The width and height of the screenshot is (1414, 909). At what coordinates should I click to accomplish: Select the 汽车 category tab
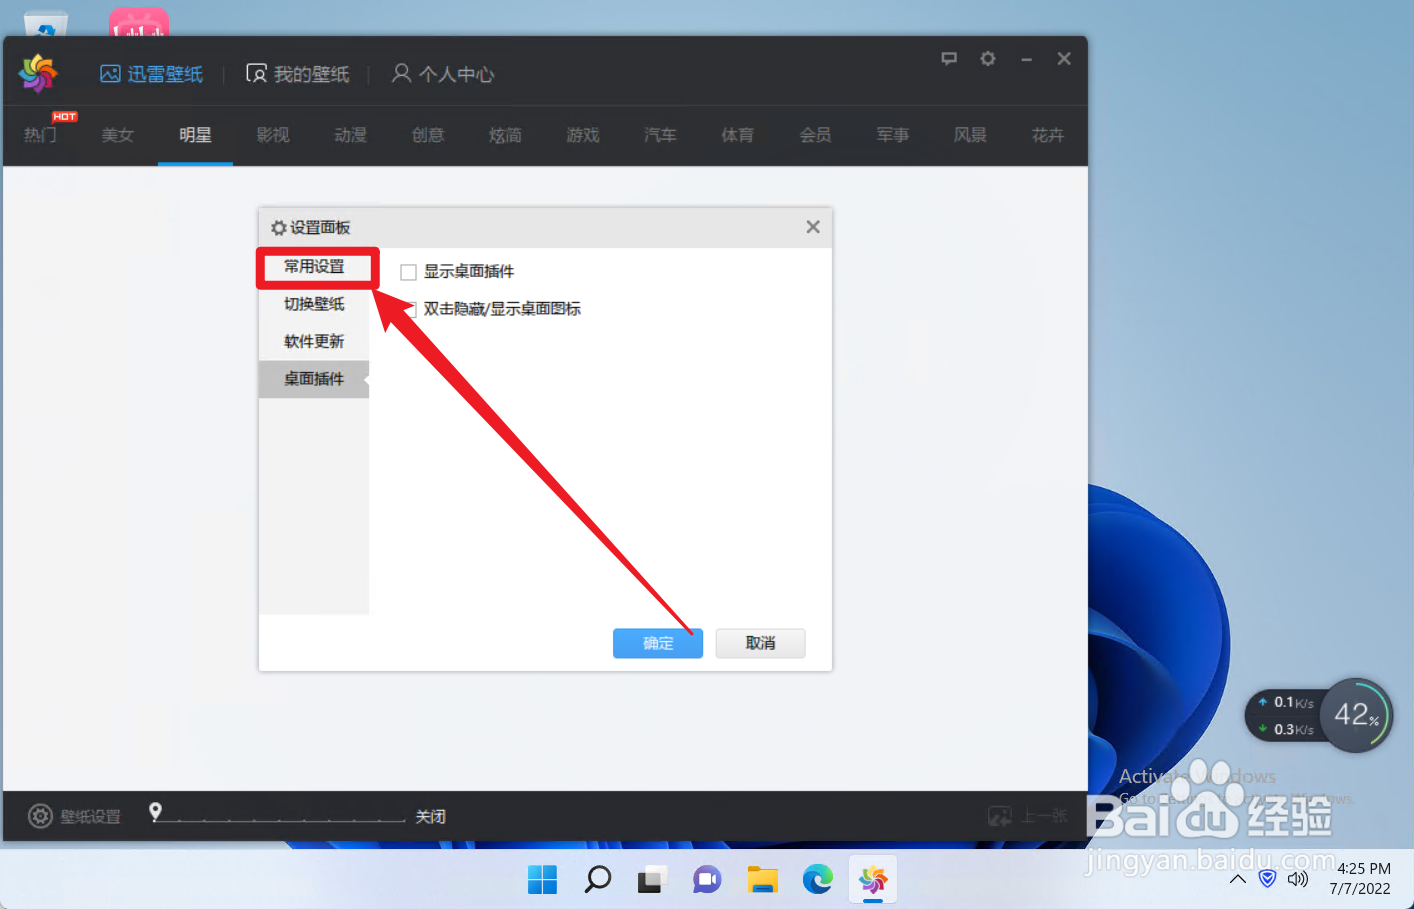pyautogui.click(x=660, y=135)
